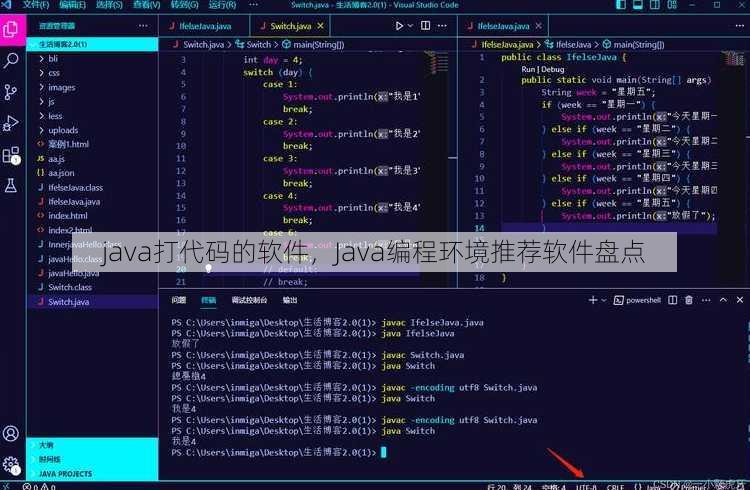Select Switch.java in the explorer tree
The height and width of the screenshot is (490, 750).
(x=92, y=302)
